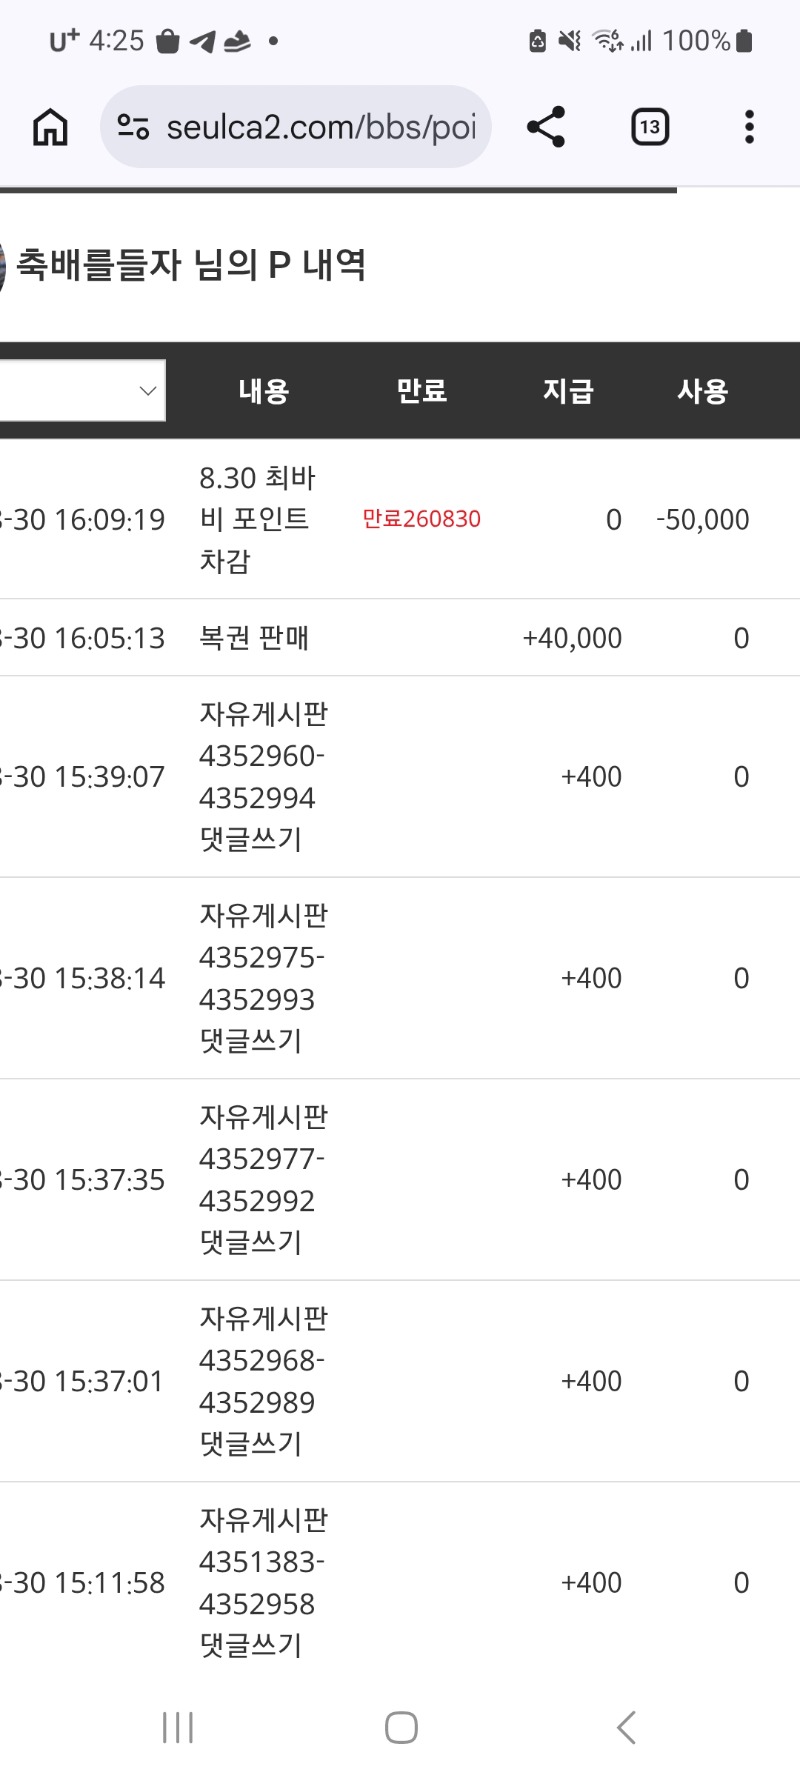Tap the Android back navigation button

tap(626, 1727)
